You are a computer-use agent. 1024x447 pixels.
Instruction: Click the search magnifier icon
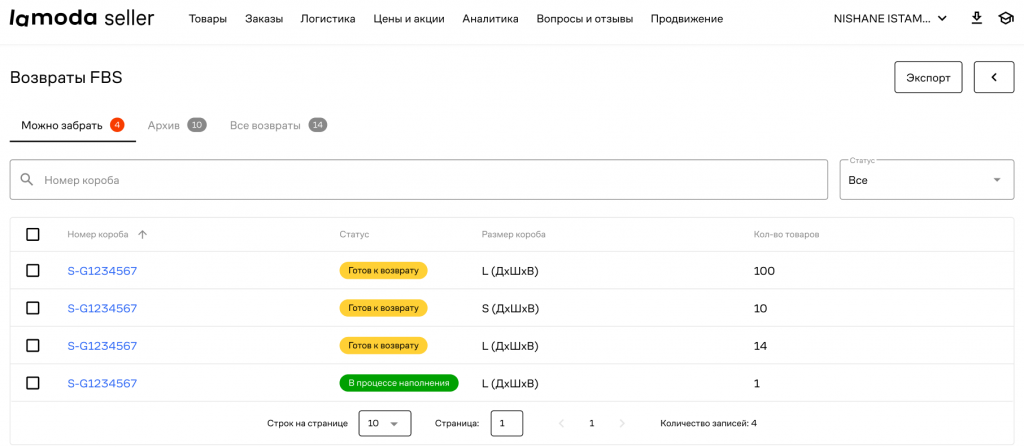click(27, 180)
